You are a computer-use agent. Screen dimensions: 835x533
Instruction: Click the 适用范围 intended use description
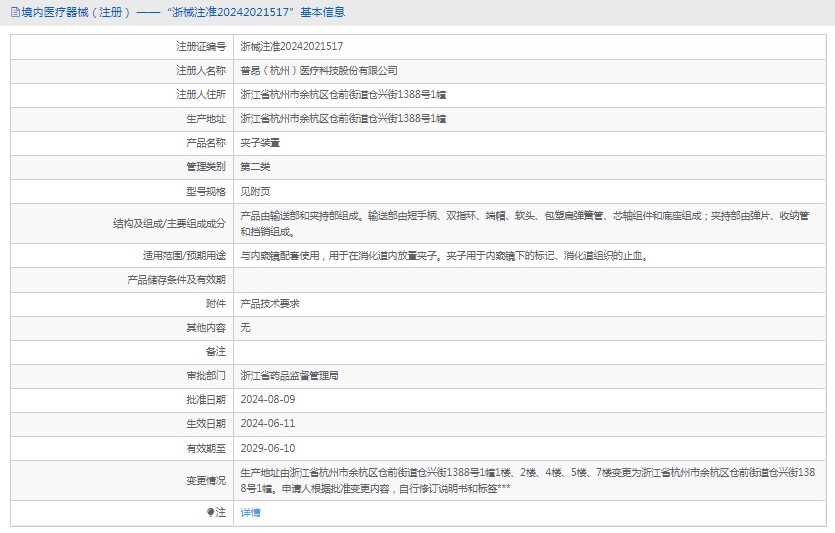(445, 255)
